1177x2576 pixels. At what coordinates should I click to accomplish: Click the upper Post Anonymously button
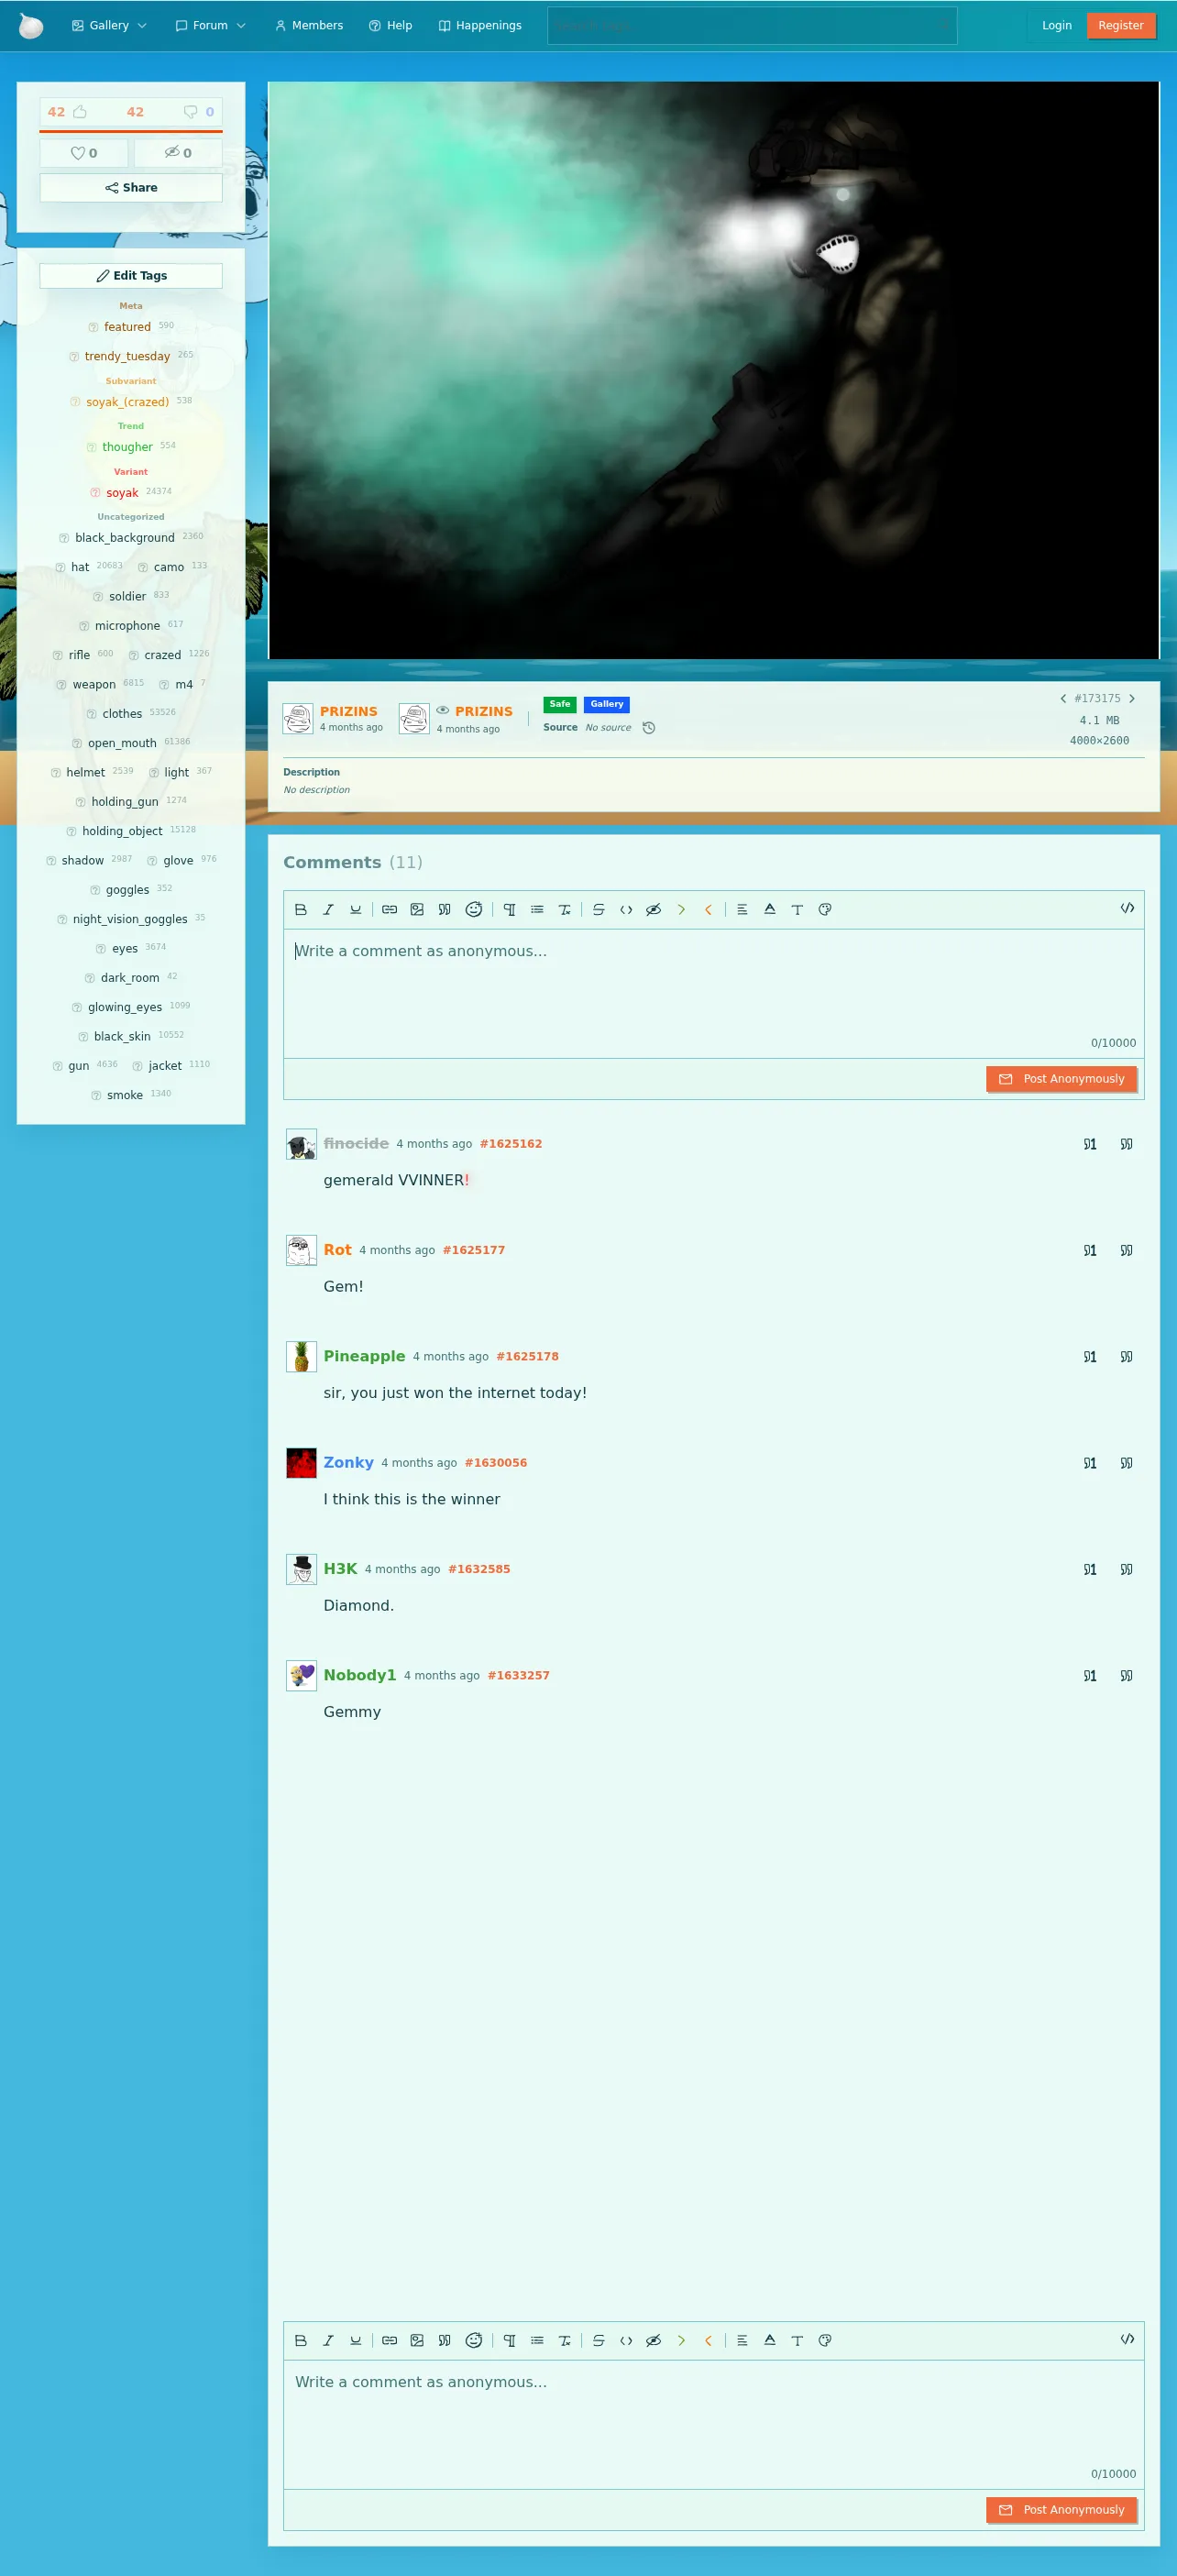click(x=1061, y=1079)
